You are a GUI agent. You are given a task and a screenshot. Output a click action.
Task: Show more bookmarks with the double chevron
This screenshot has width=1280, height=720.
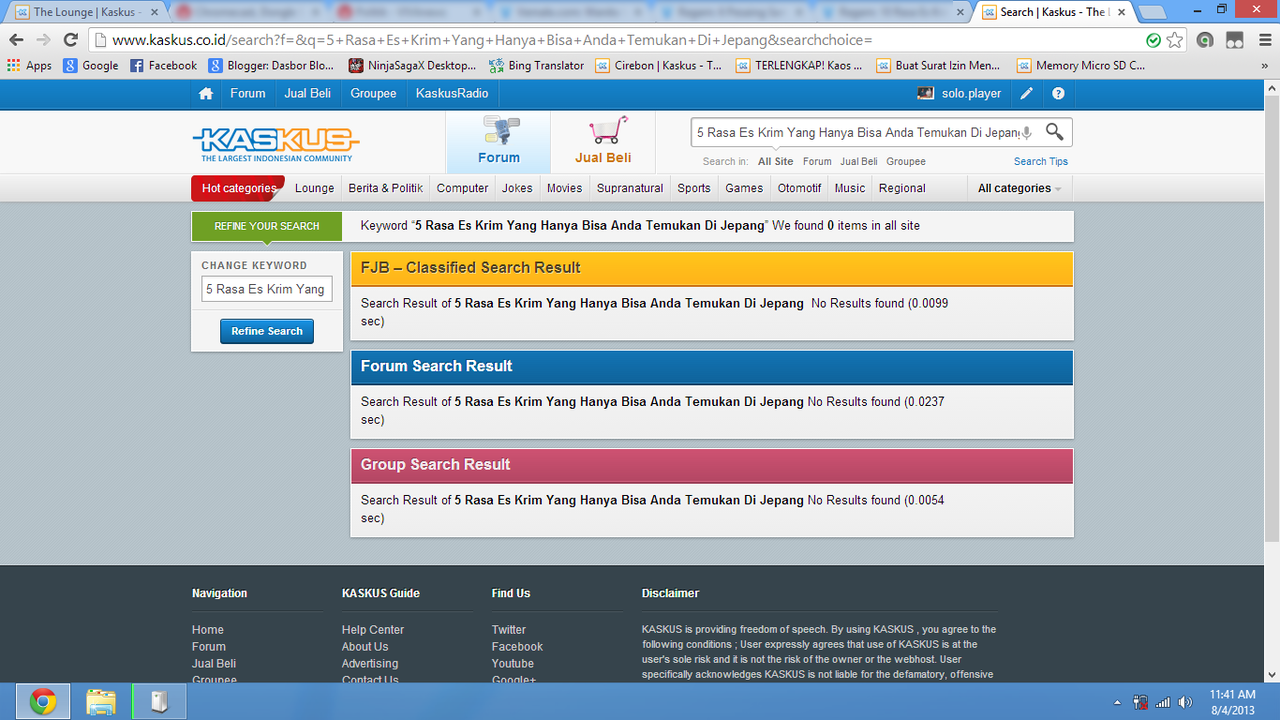click(x=1267, y=65)
